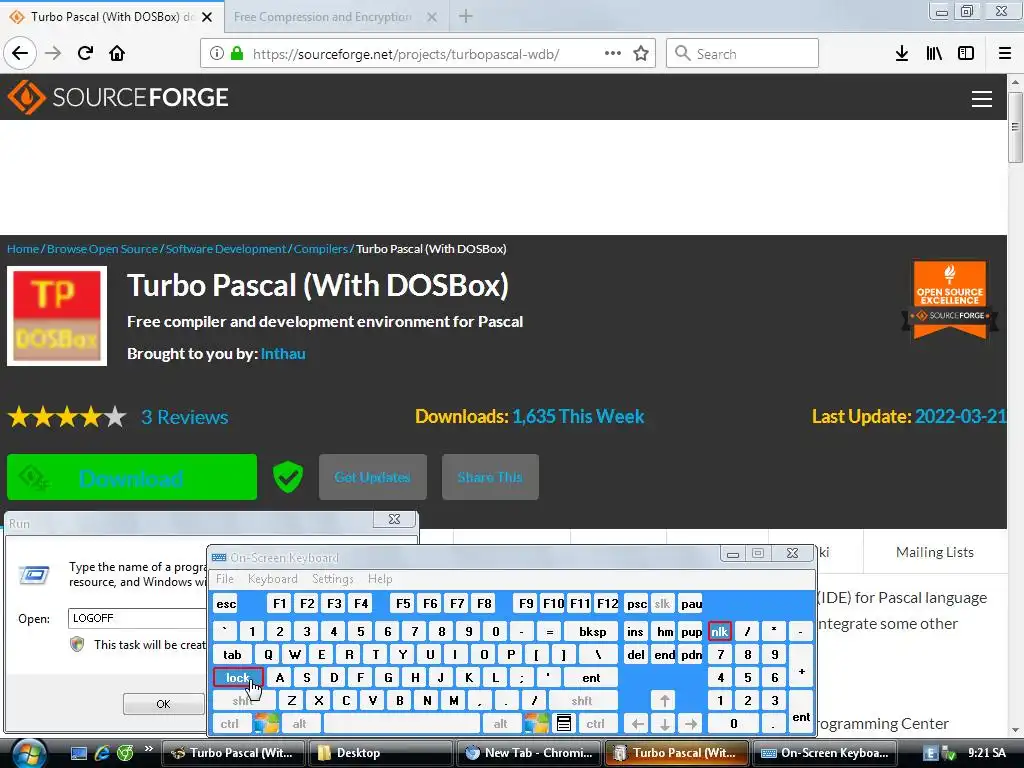Click the Open field containing LOGOFF
The height and width of the screenshot is (768, 1024).
pos(138,618)
